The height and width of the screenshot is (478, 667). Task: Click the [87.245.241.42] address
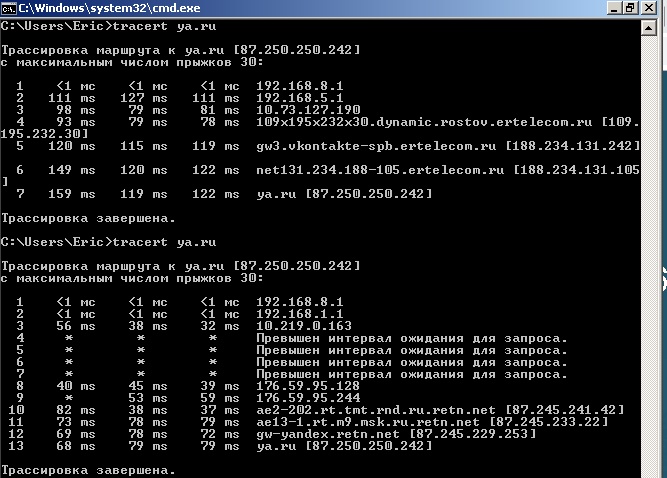(x=565, y=410)
